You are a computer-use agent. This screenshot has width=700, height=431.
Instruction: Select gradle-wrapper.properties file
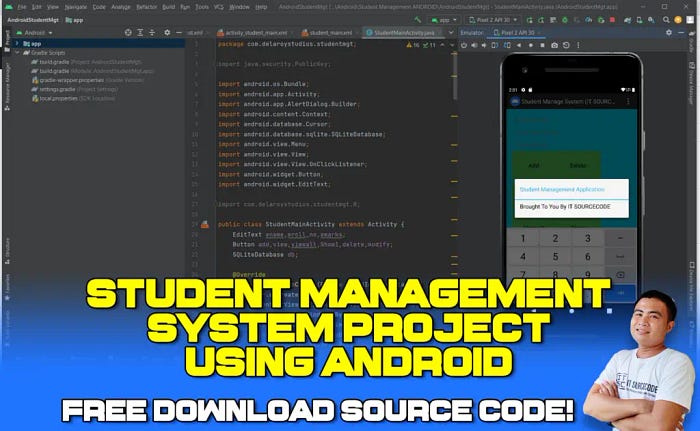pos(88,80)
